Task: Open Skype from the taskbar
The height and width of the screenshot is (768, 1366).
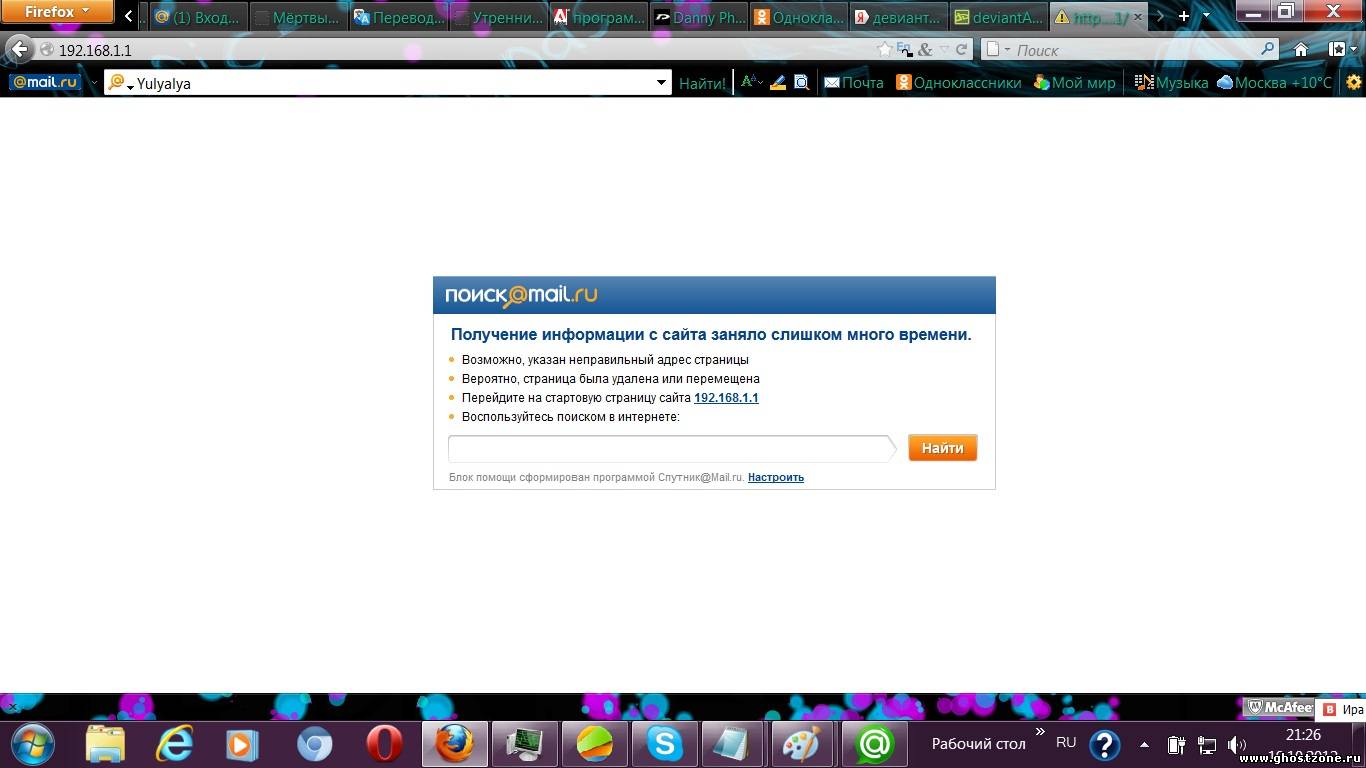Action: coord(664,745)
